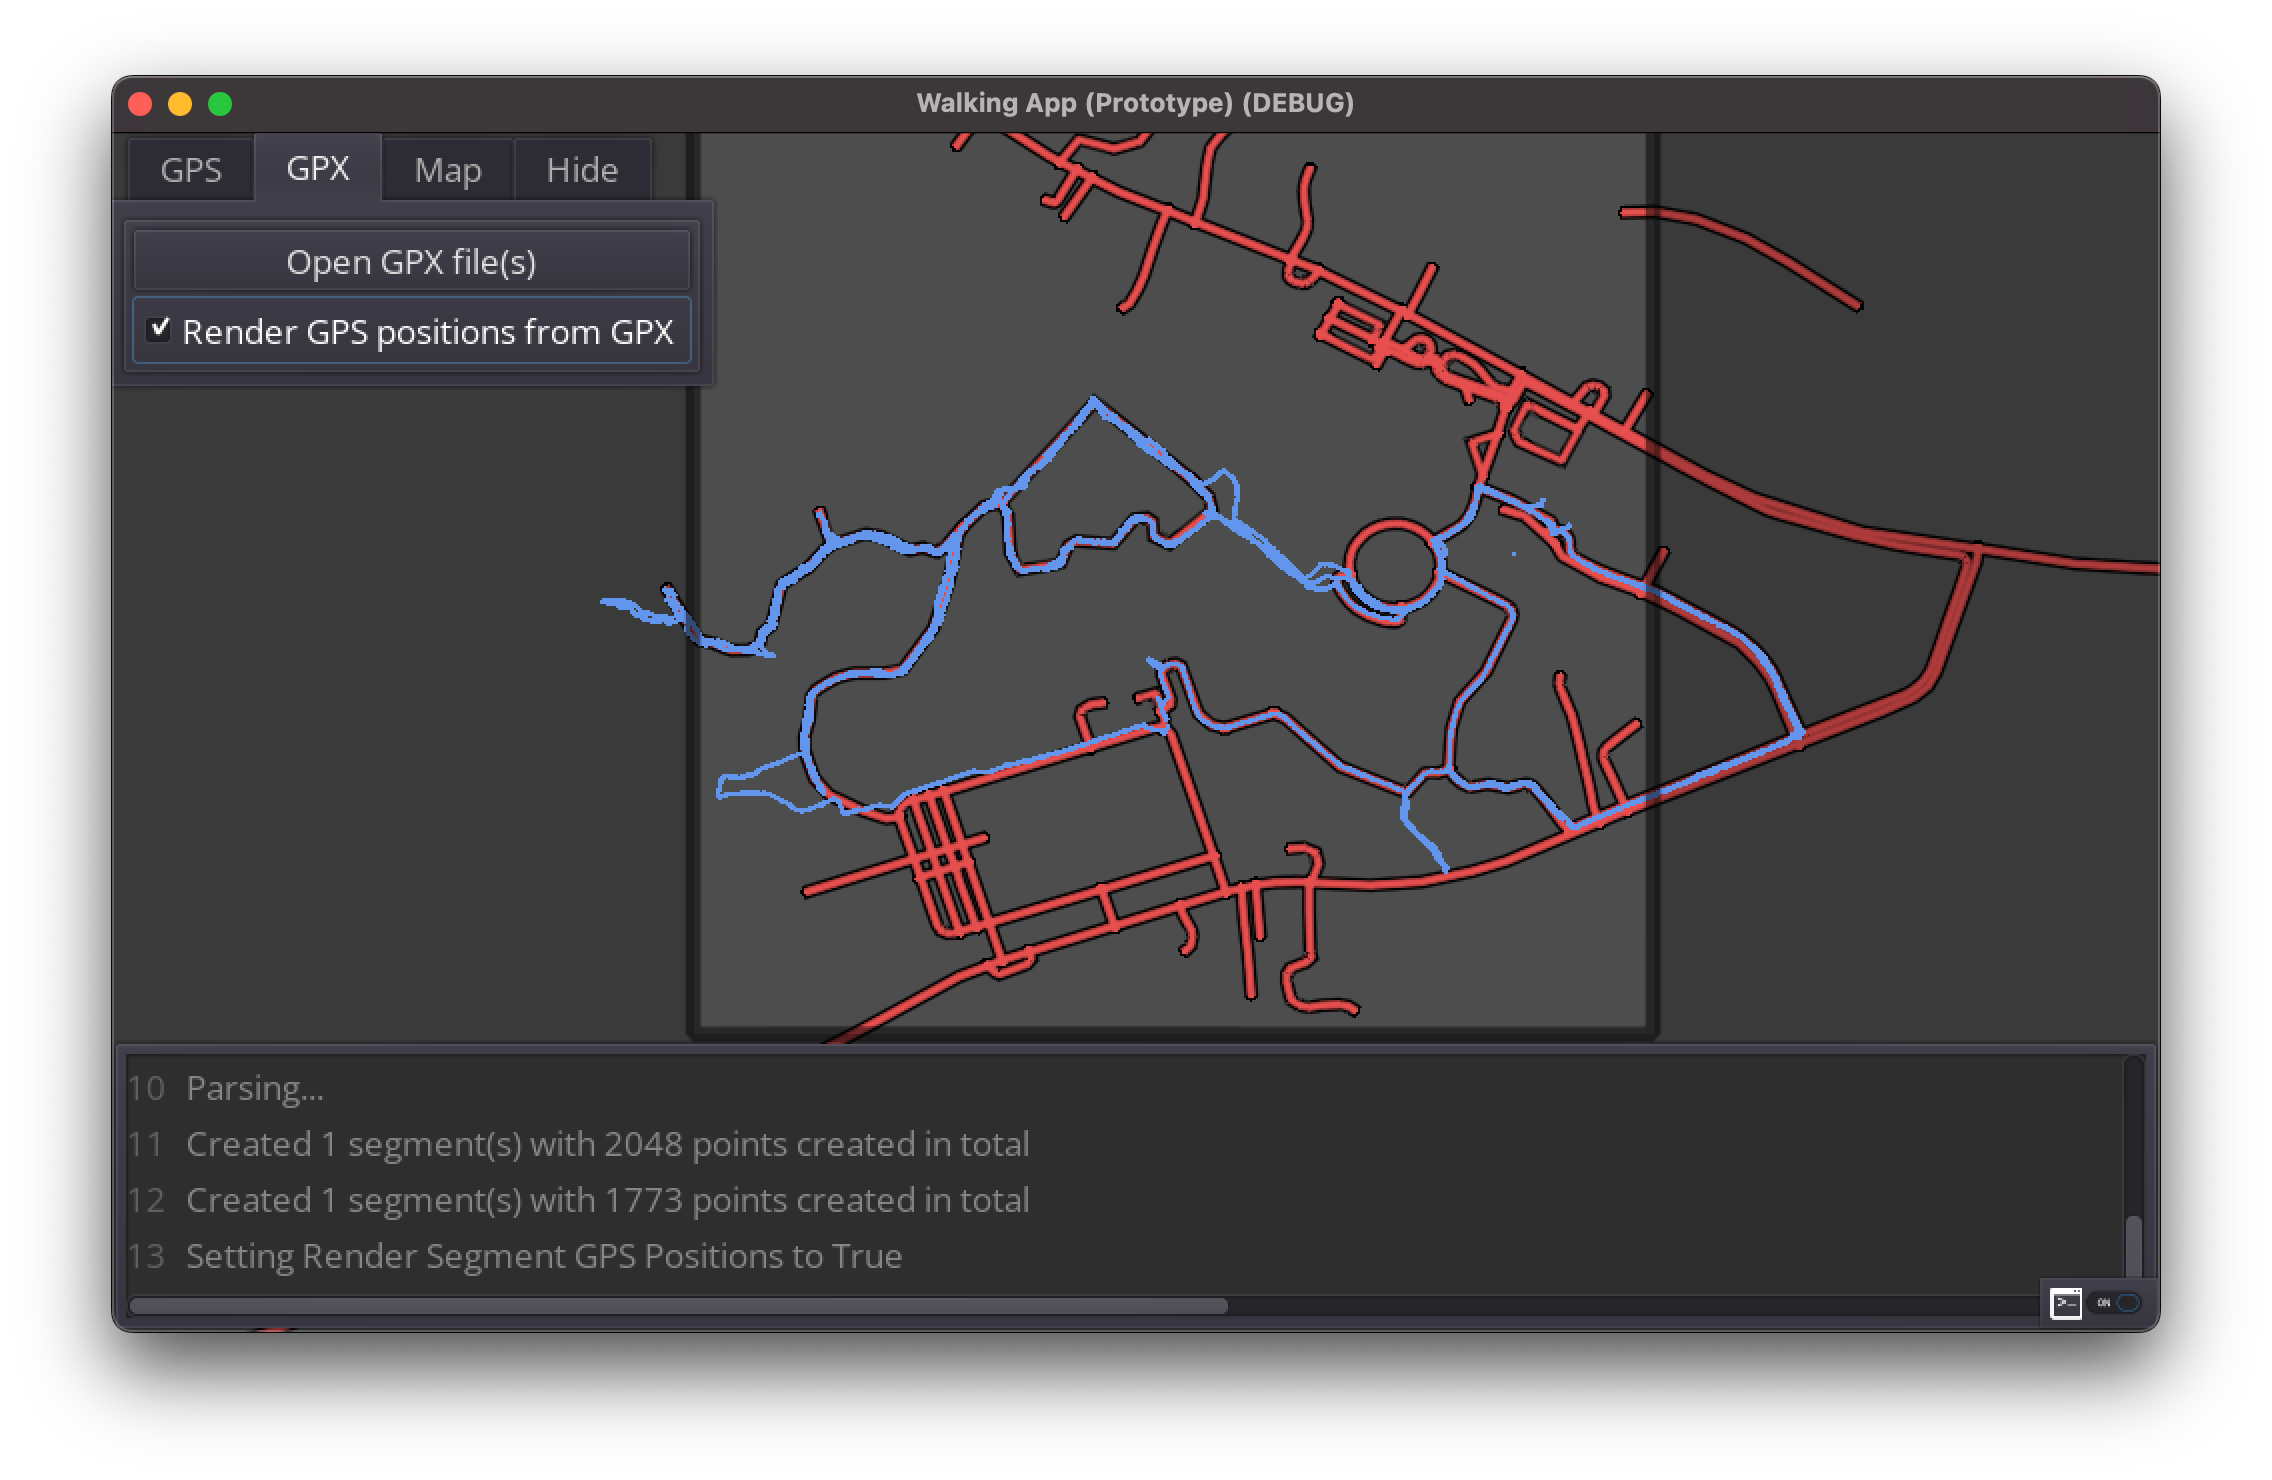The image size is (2272, 1480).
Task: Click the Hide tab
Action: point(582,169)
